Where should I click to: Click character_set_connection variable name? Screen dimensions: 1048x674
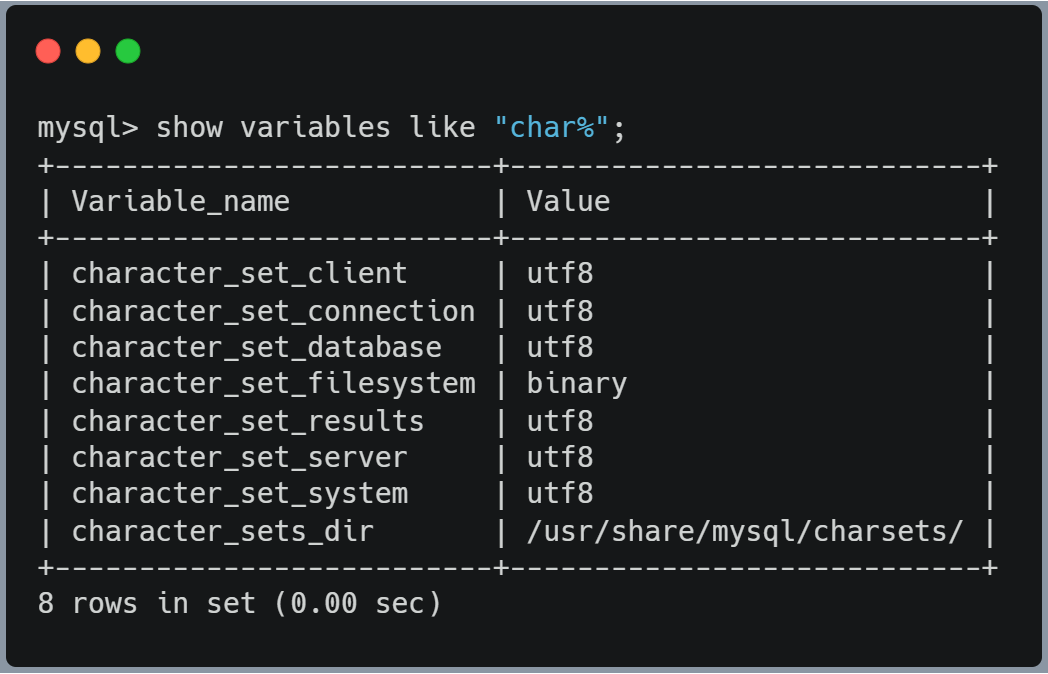point(273,311)
